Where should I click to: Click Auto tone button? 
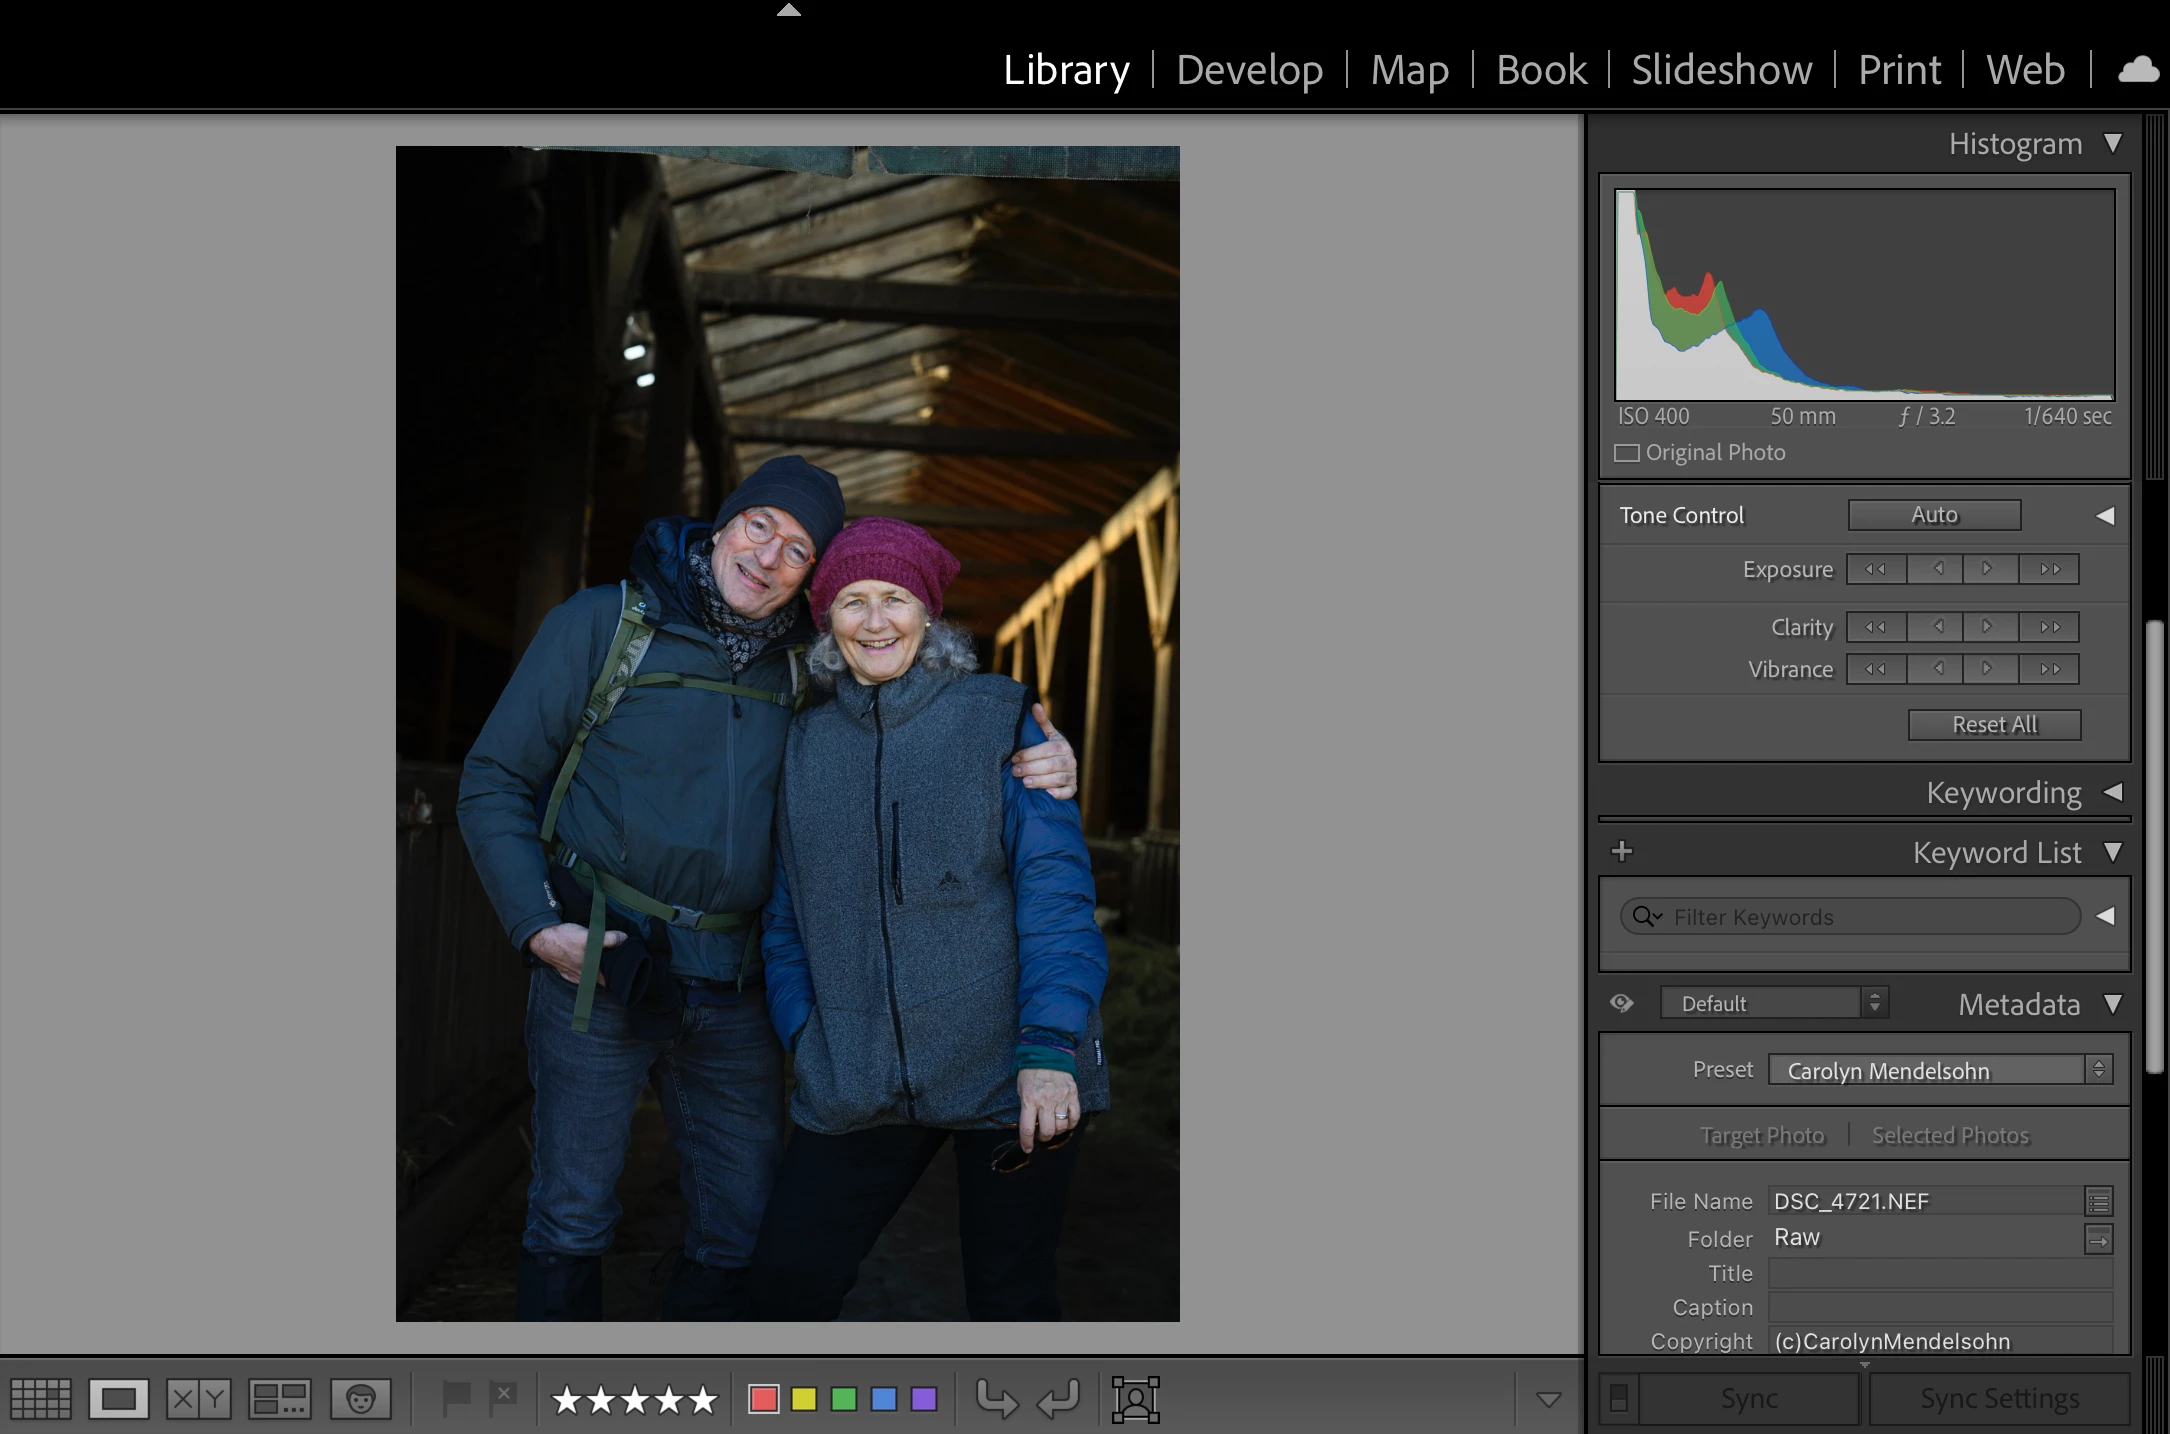(x=1934, y=515)
